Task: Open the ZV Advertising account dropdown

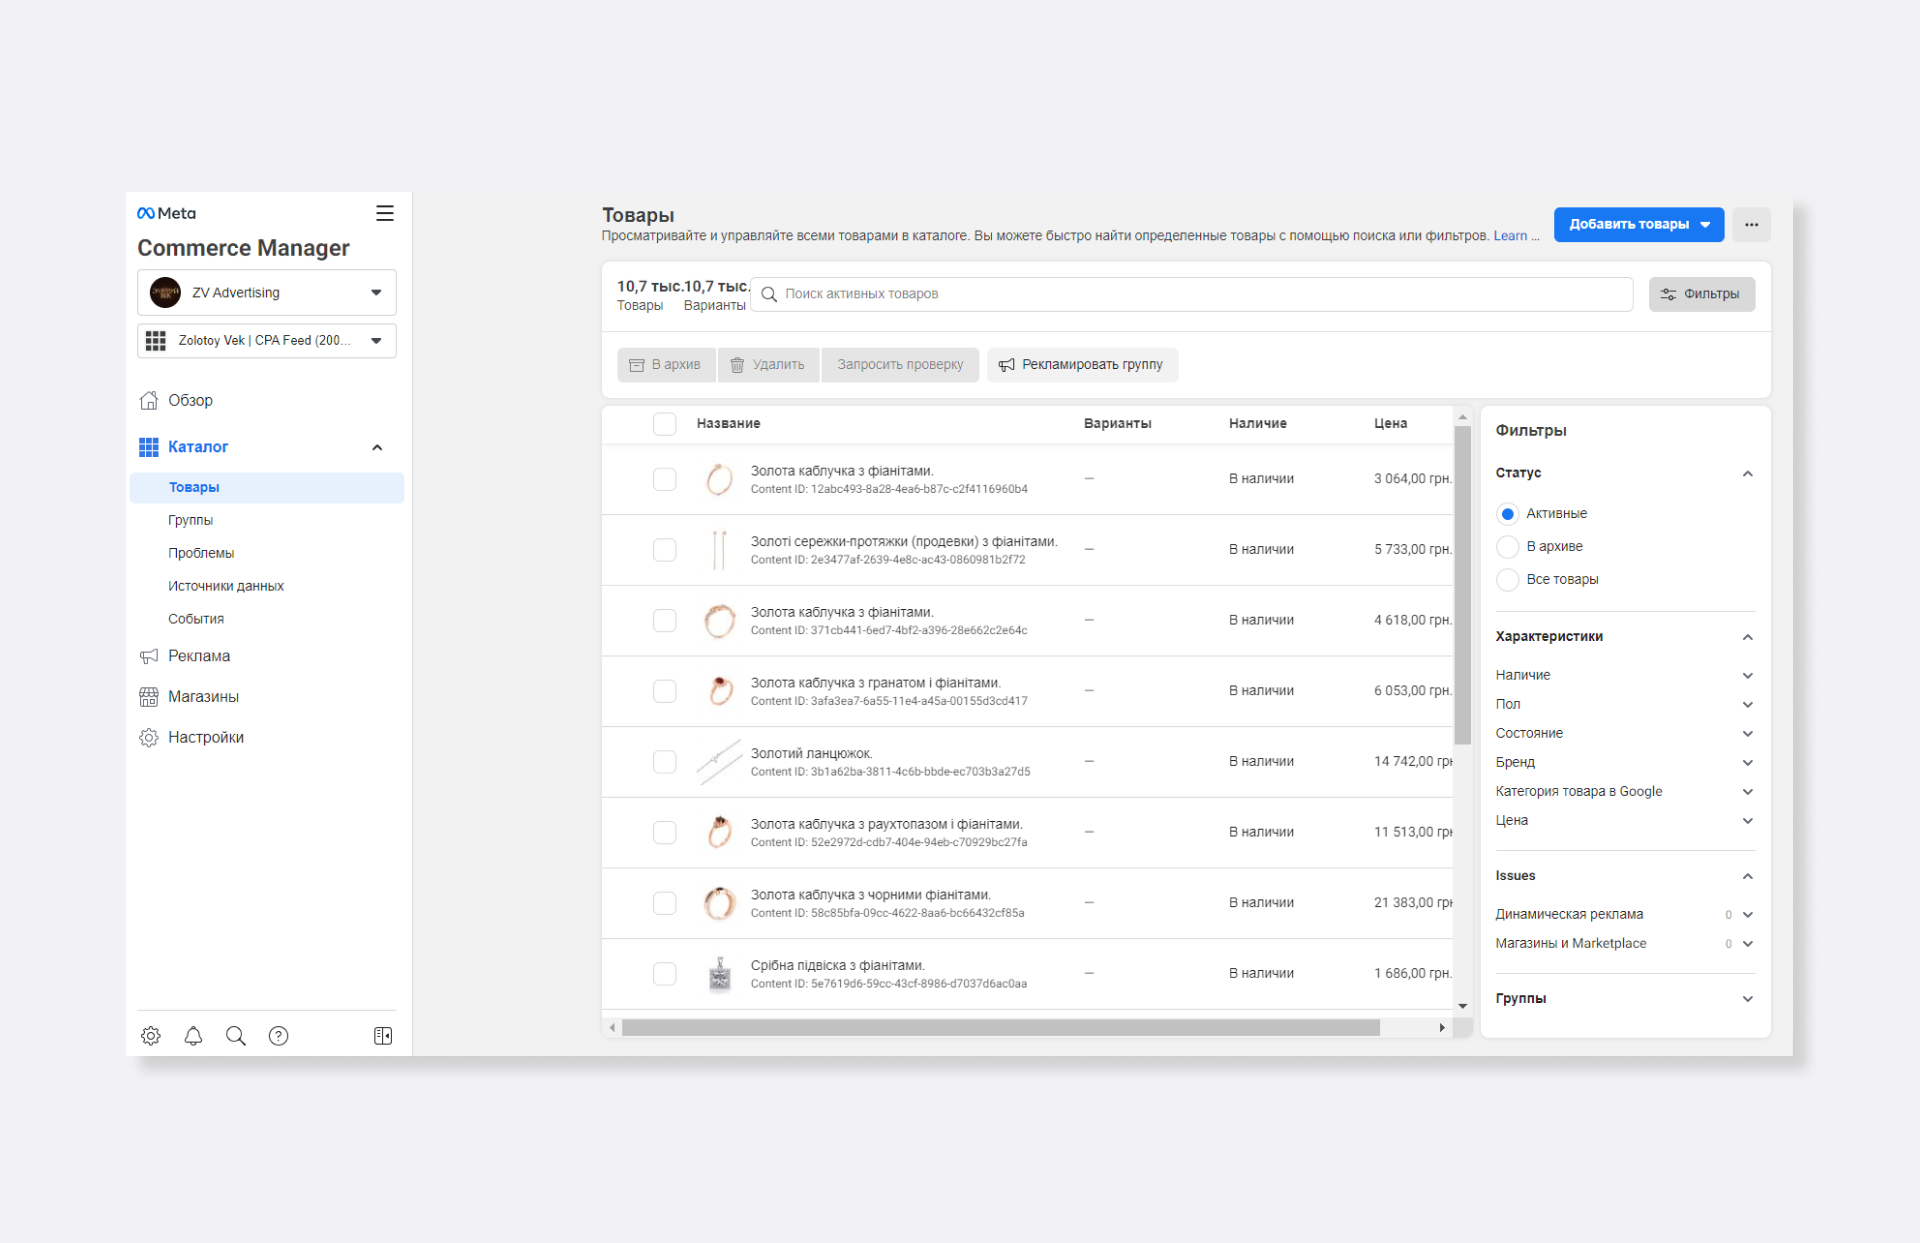Action: tap(266, 293)
